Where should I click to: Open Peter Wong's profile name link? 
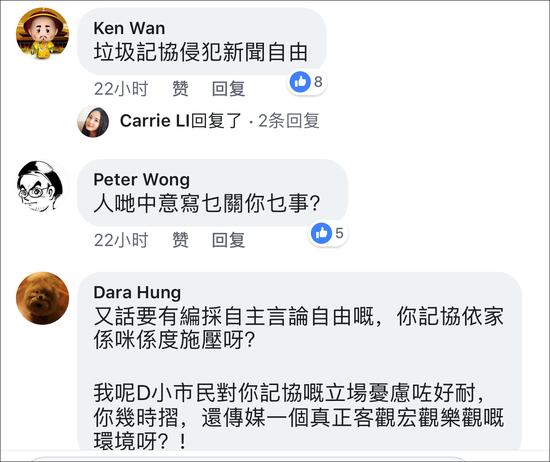pyautogui.click(x=141, y=180)
